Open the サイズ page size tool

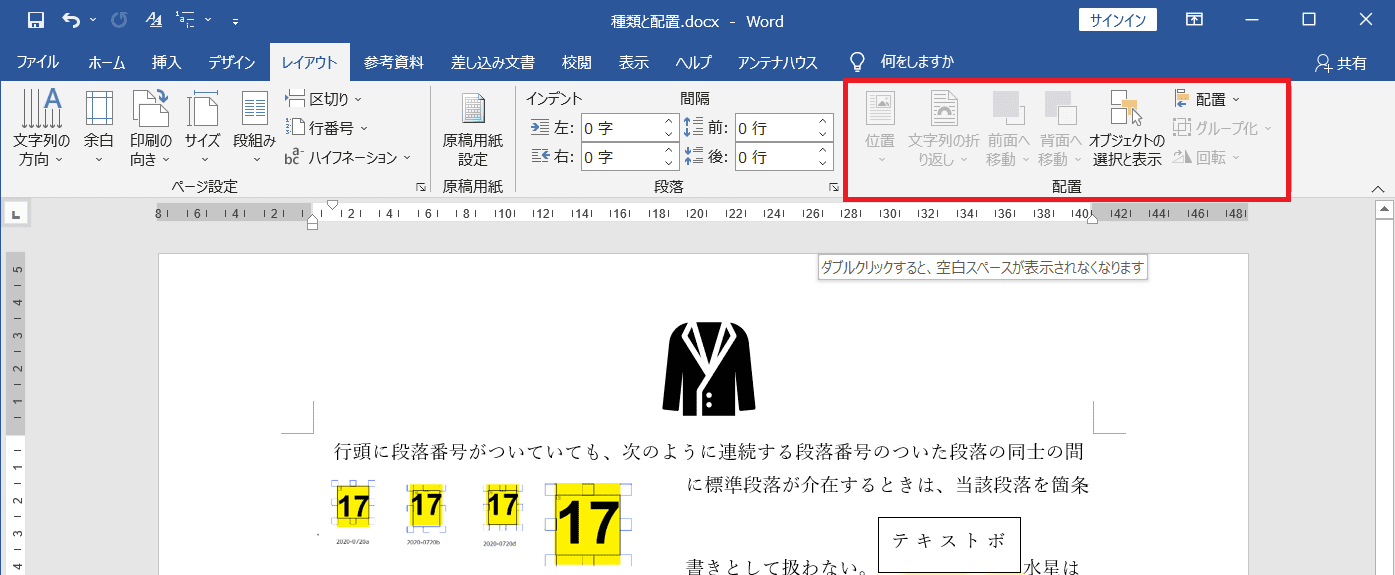coord(203,128)
